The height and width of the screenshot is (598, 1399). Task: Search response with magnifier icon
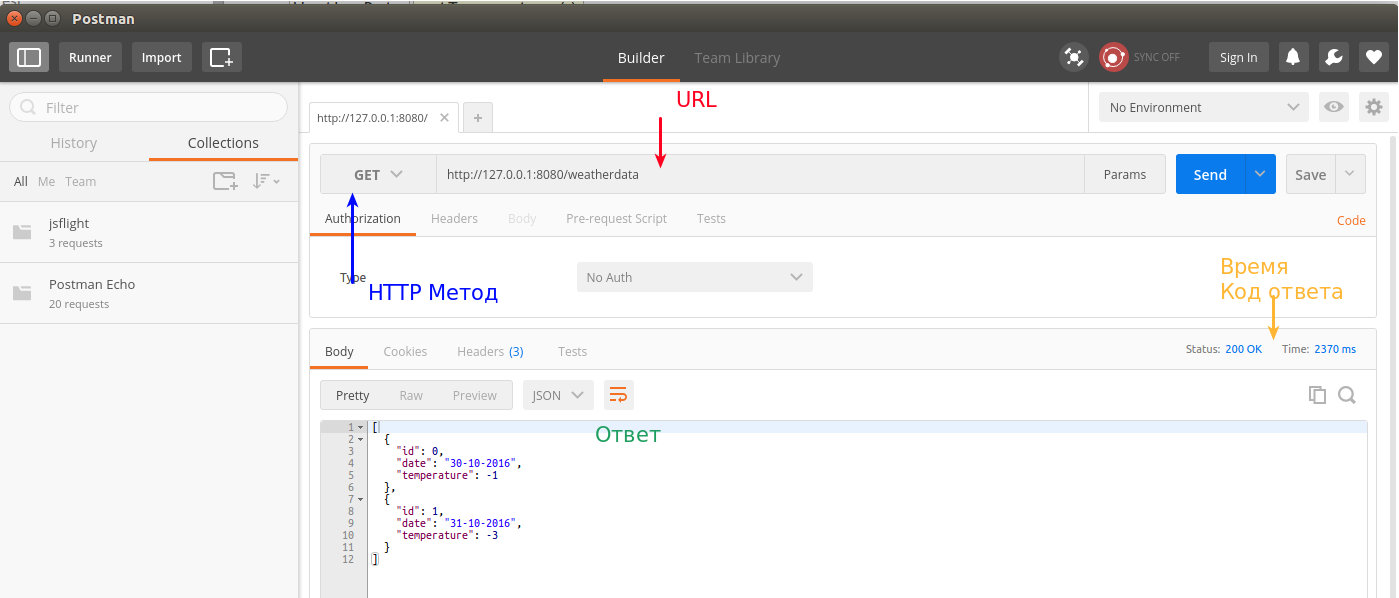click(x=1347, y=395)
